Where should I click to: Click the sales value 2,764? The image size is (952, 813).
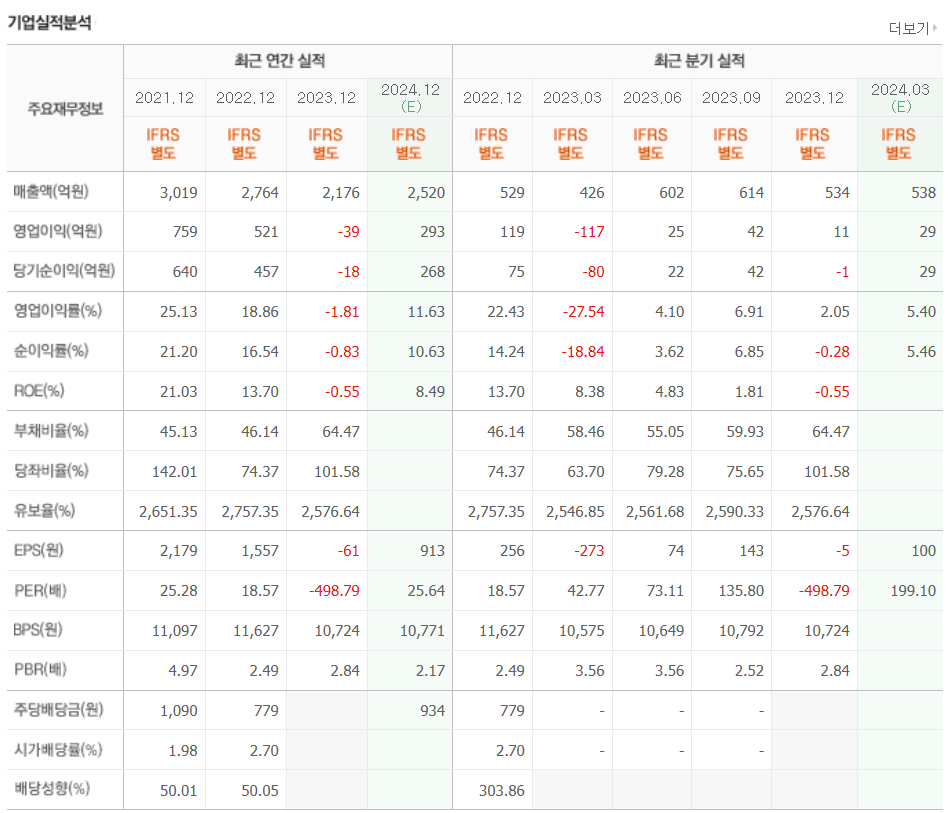pos(260,193)
